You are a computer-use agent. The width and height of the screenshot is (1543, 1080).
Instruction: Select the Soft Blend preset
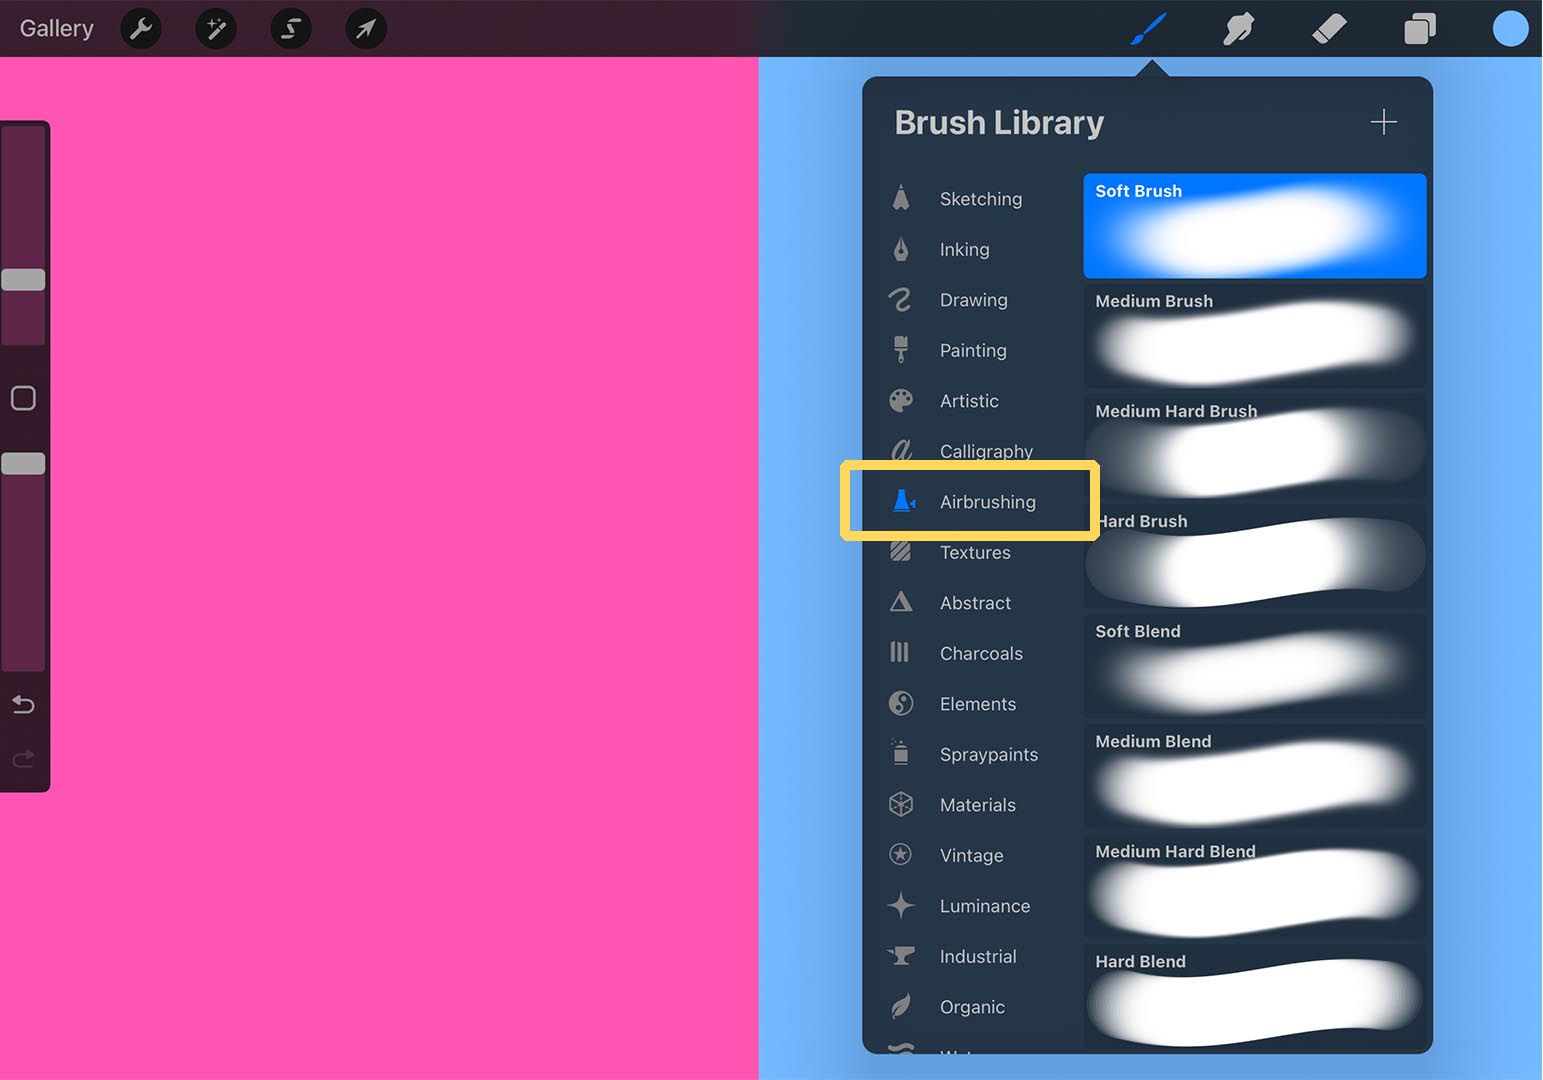pyautogui.click(x=1255, y=666)
